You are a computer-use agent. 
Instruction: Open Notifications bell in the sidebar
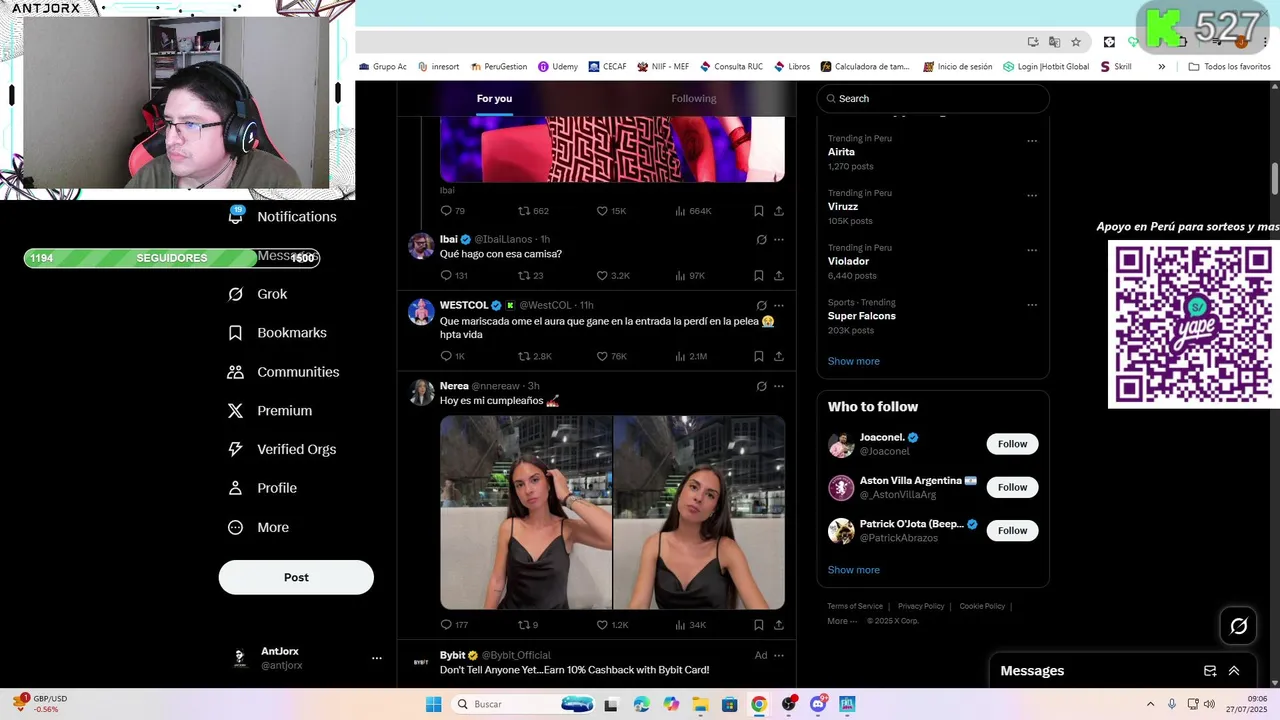click(283, 216)
